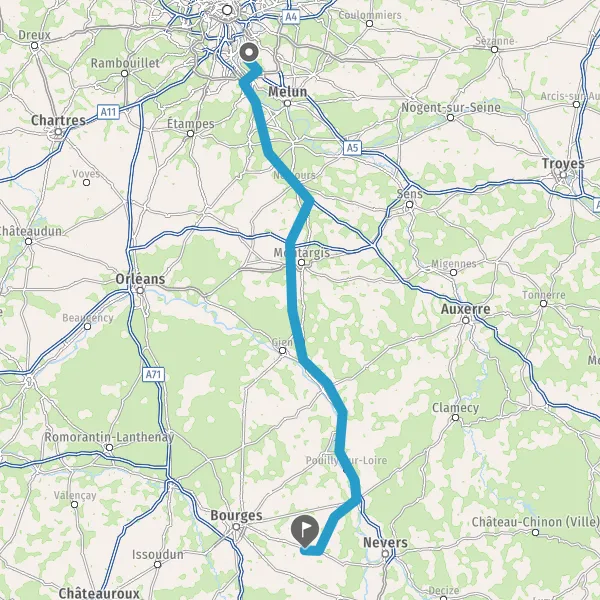600x600 pixels.
Task: Click the Orléans city dot
Action: coord(140,290)
